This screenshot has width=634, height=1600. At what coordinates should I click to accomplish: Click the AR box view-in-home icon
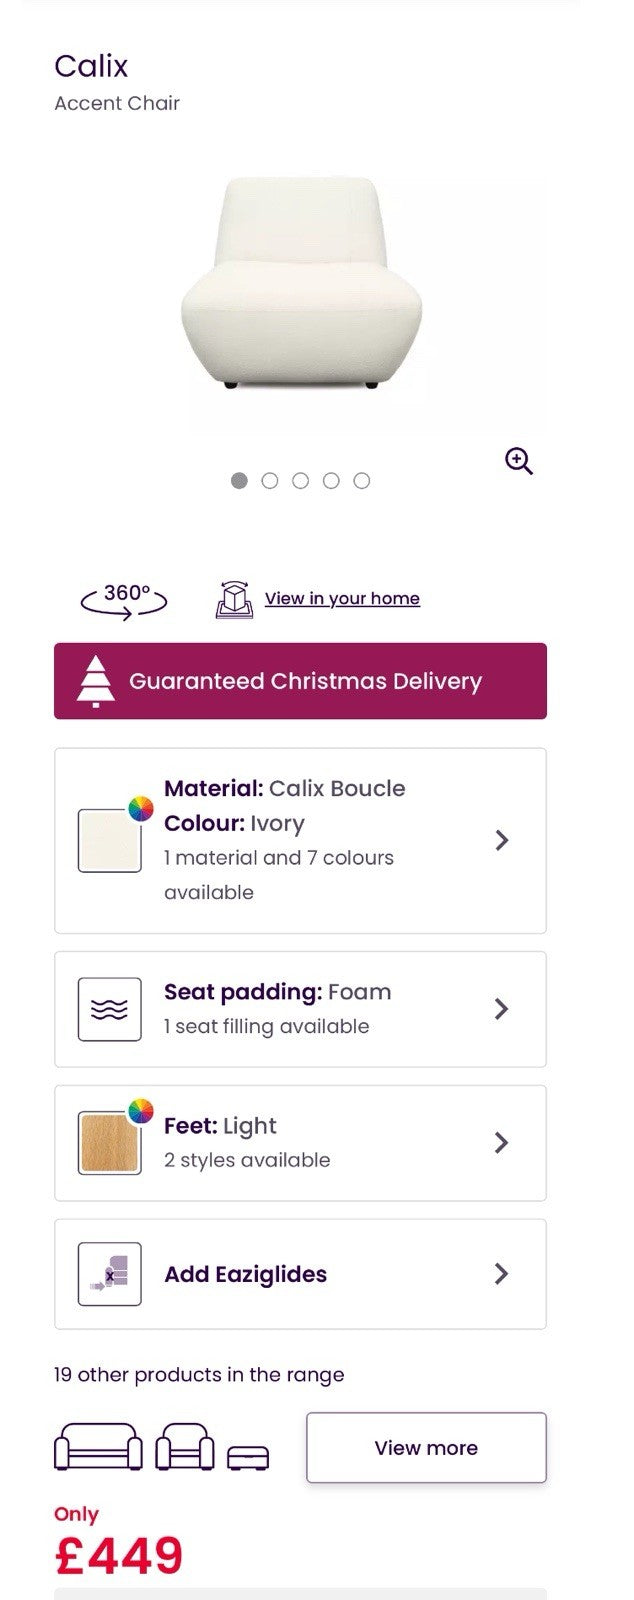click(x=233, y=599)
